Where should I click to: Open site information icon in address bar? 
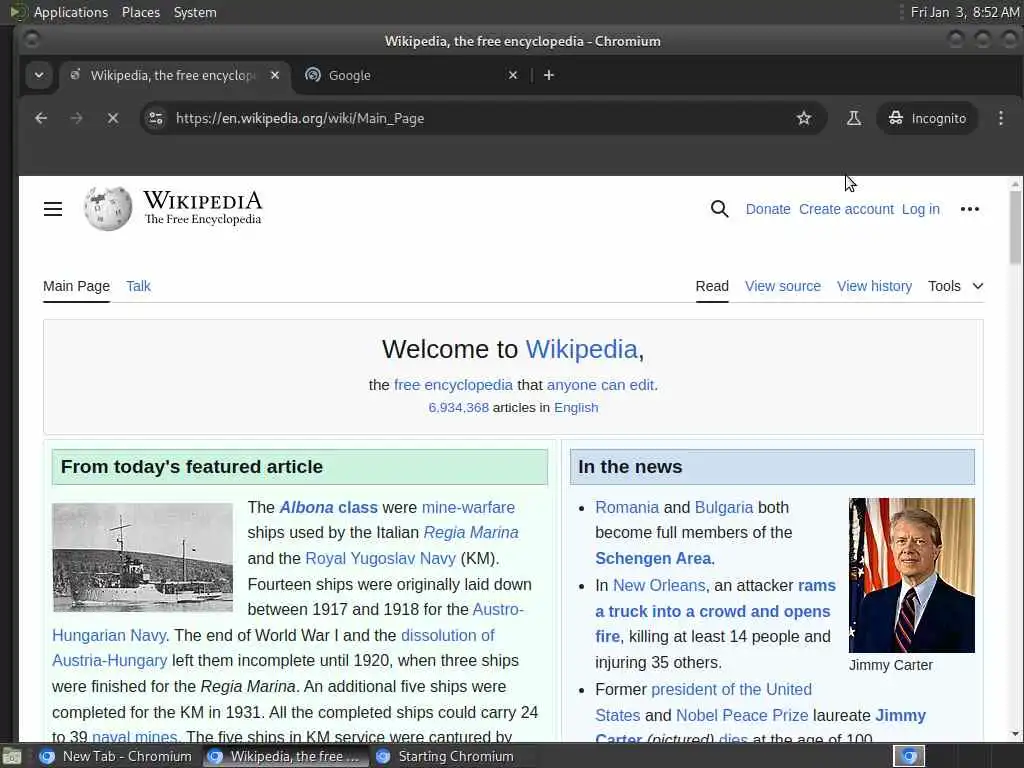point(155,118)
